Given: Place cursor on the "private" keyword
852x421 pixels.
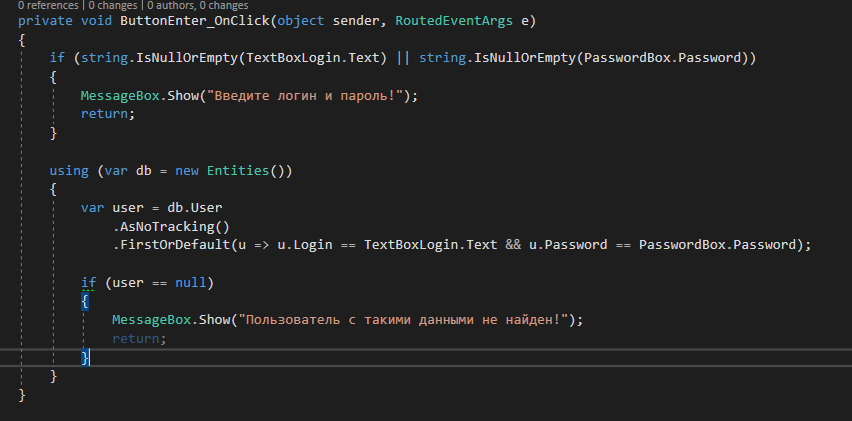Looking at the screenshot, I should tap(45, 21).
